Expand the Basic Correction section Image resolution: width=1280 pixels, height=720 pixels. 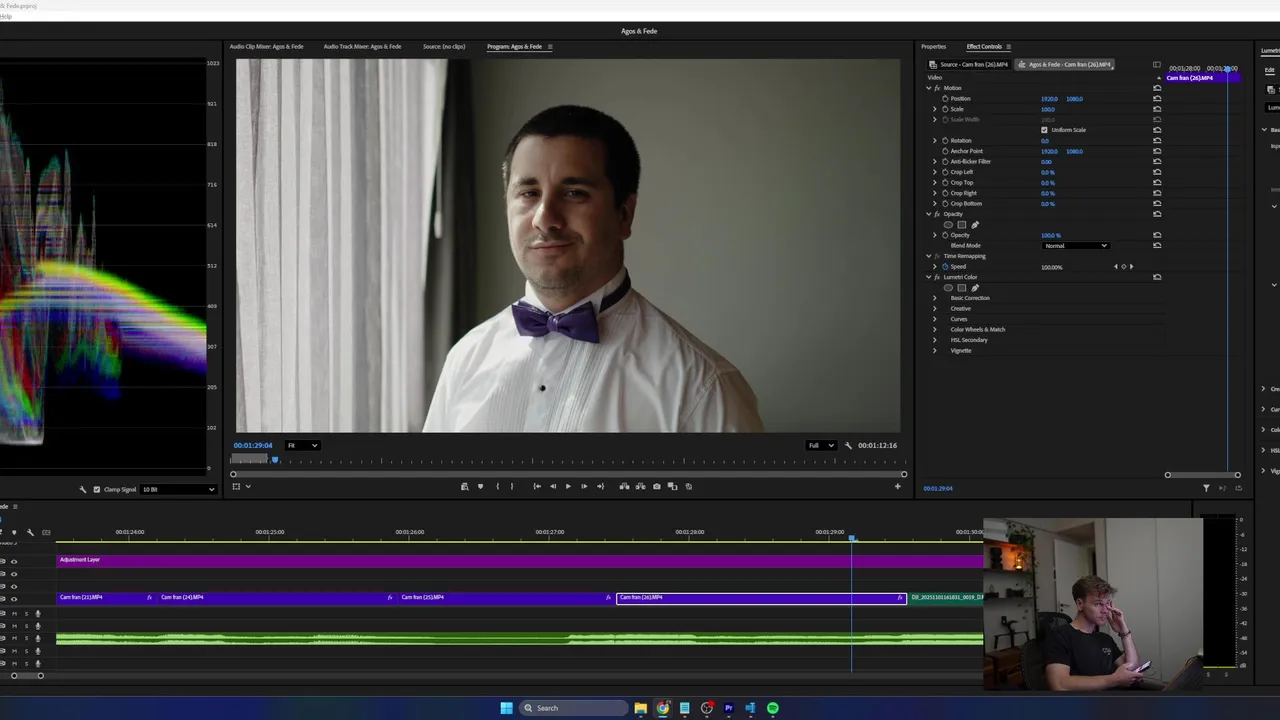coord(935,298)
